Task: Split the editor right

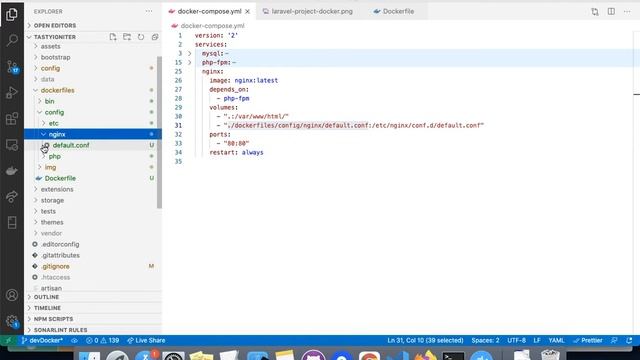Action: click(x=611, y=11)
